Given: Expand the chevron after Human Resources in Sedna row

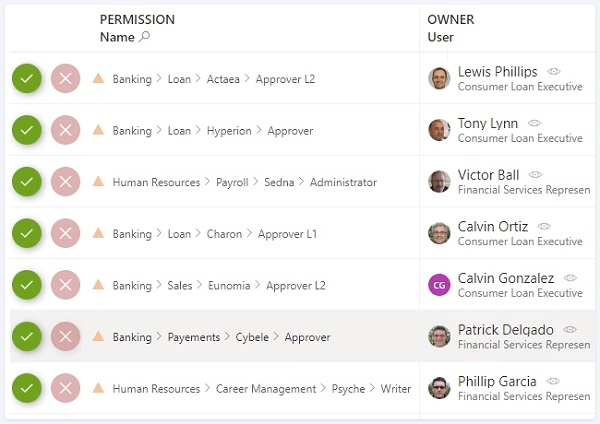Looking at the screenshot, I should pyautogui.click(x=208, y=182).
